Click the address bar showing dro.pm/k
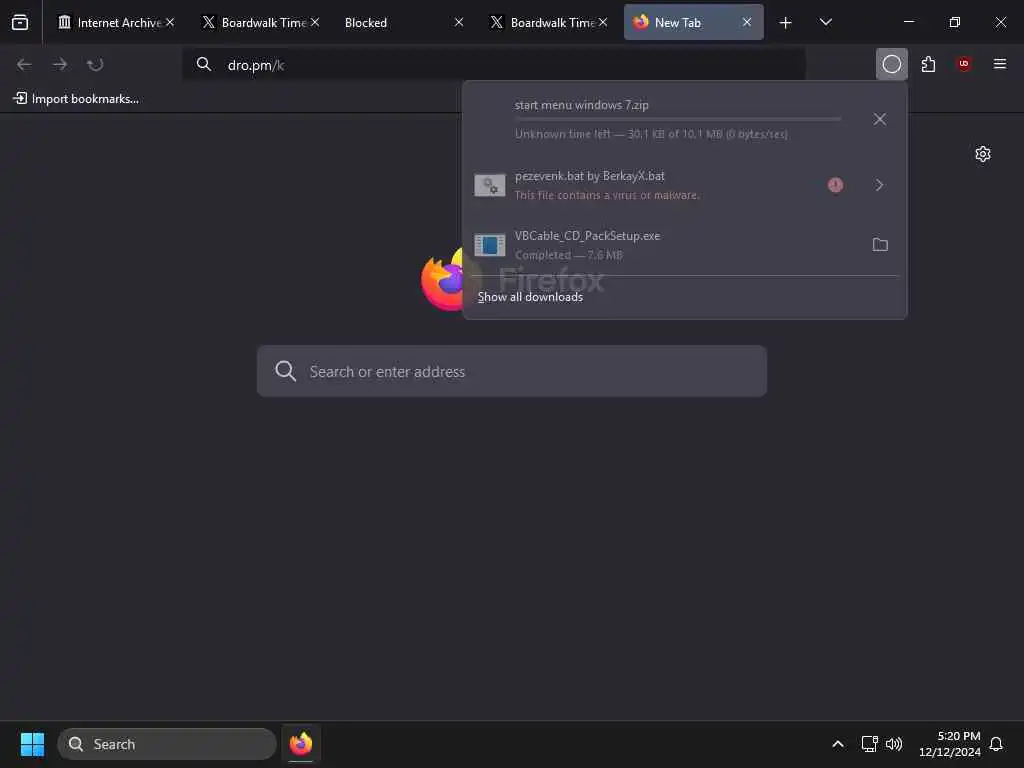The width and height of the screenshot is (1024, 768). 494,65
